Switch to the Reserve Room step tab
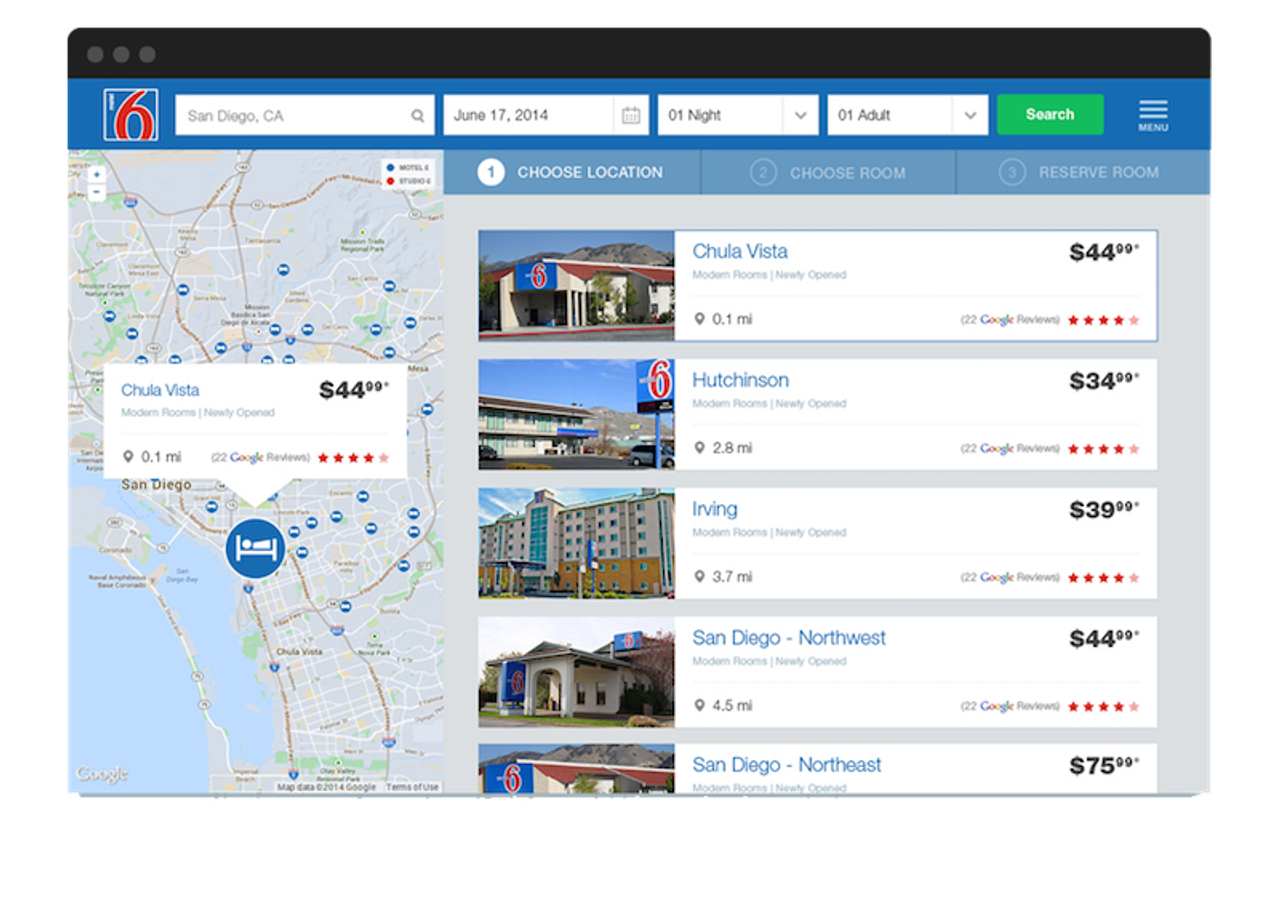 pos(1082,172)
